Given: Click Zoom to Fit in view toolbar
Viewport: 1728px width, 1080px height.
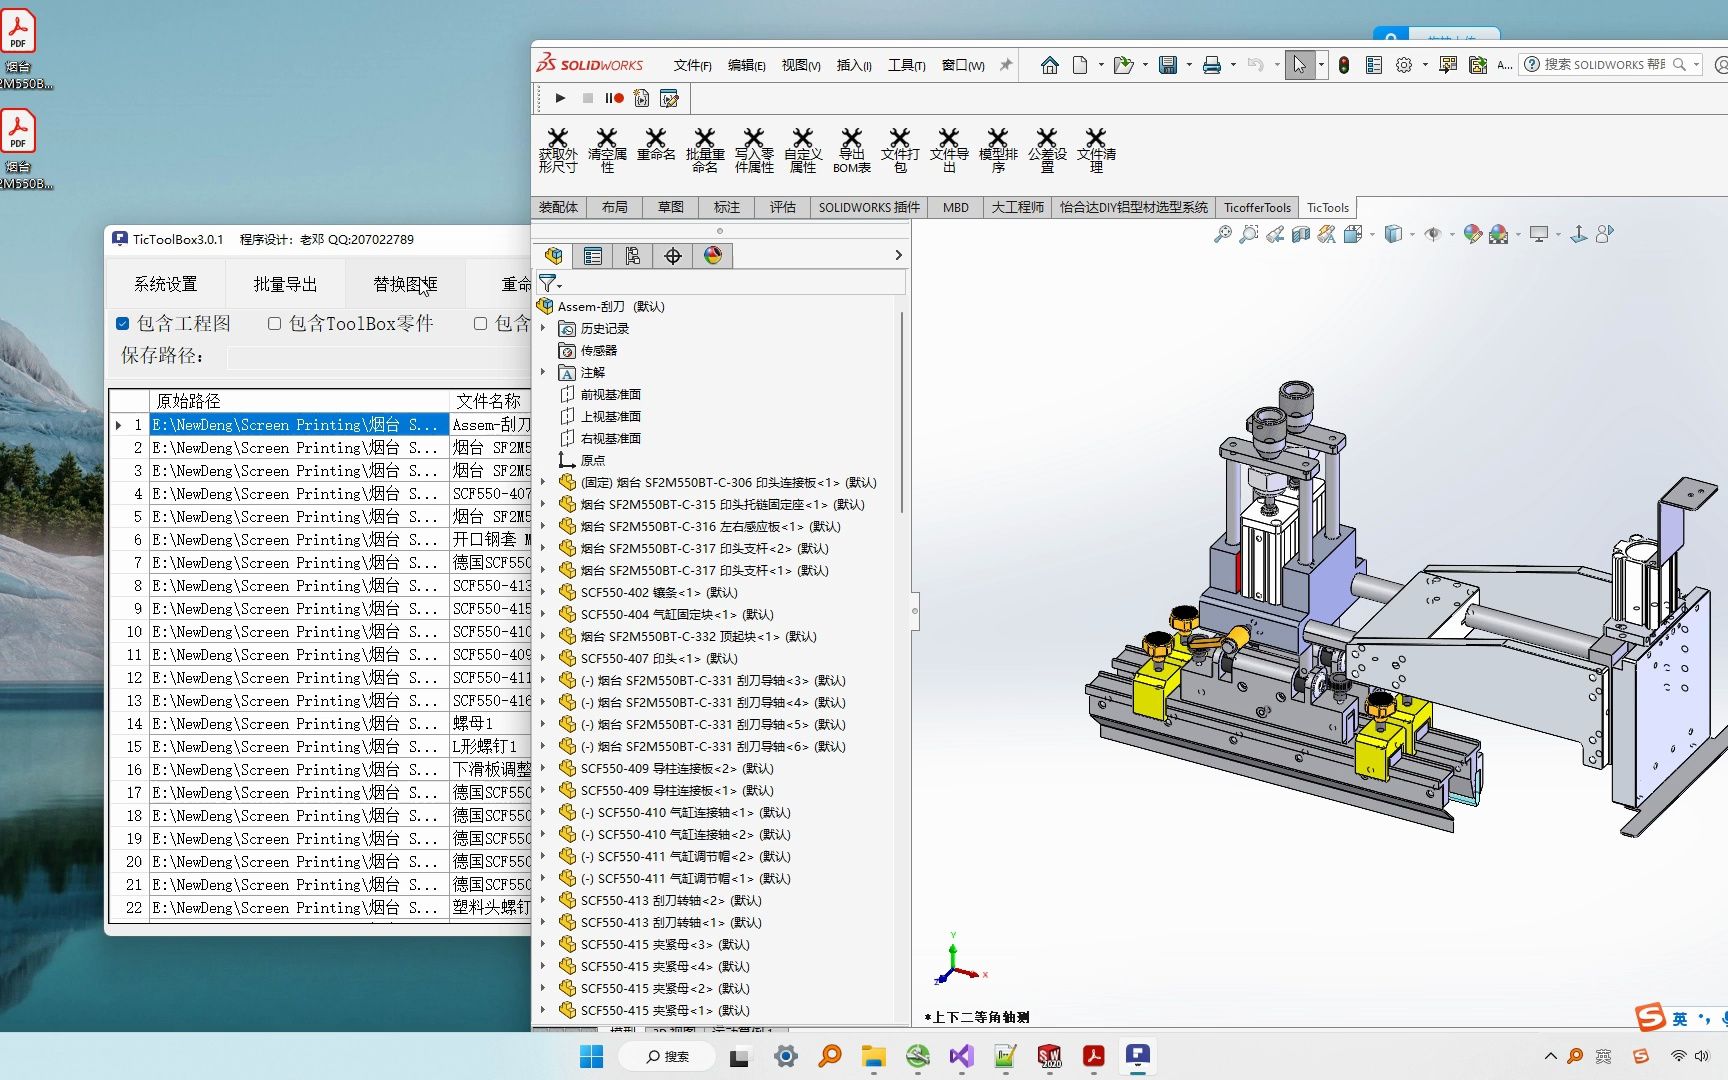Looking at the screenshot, I should pos(1222,234).
